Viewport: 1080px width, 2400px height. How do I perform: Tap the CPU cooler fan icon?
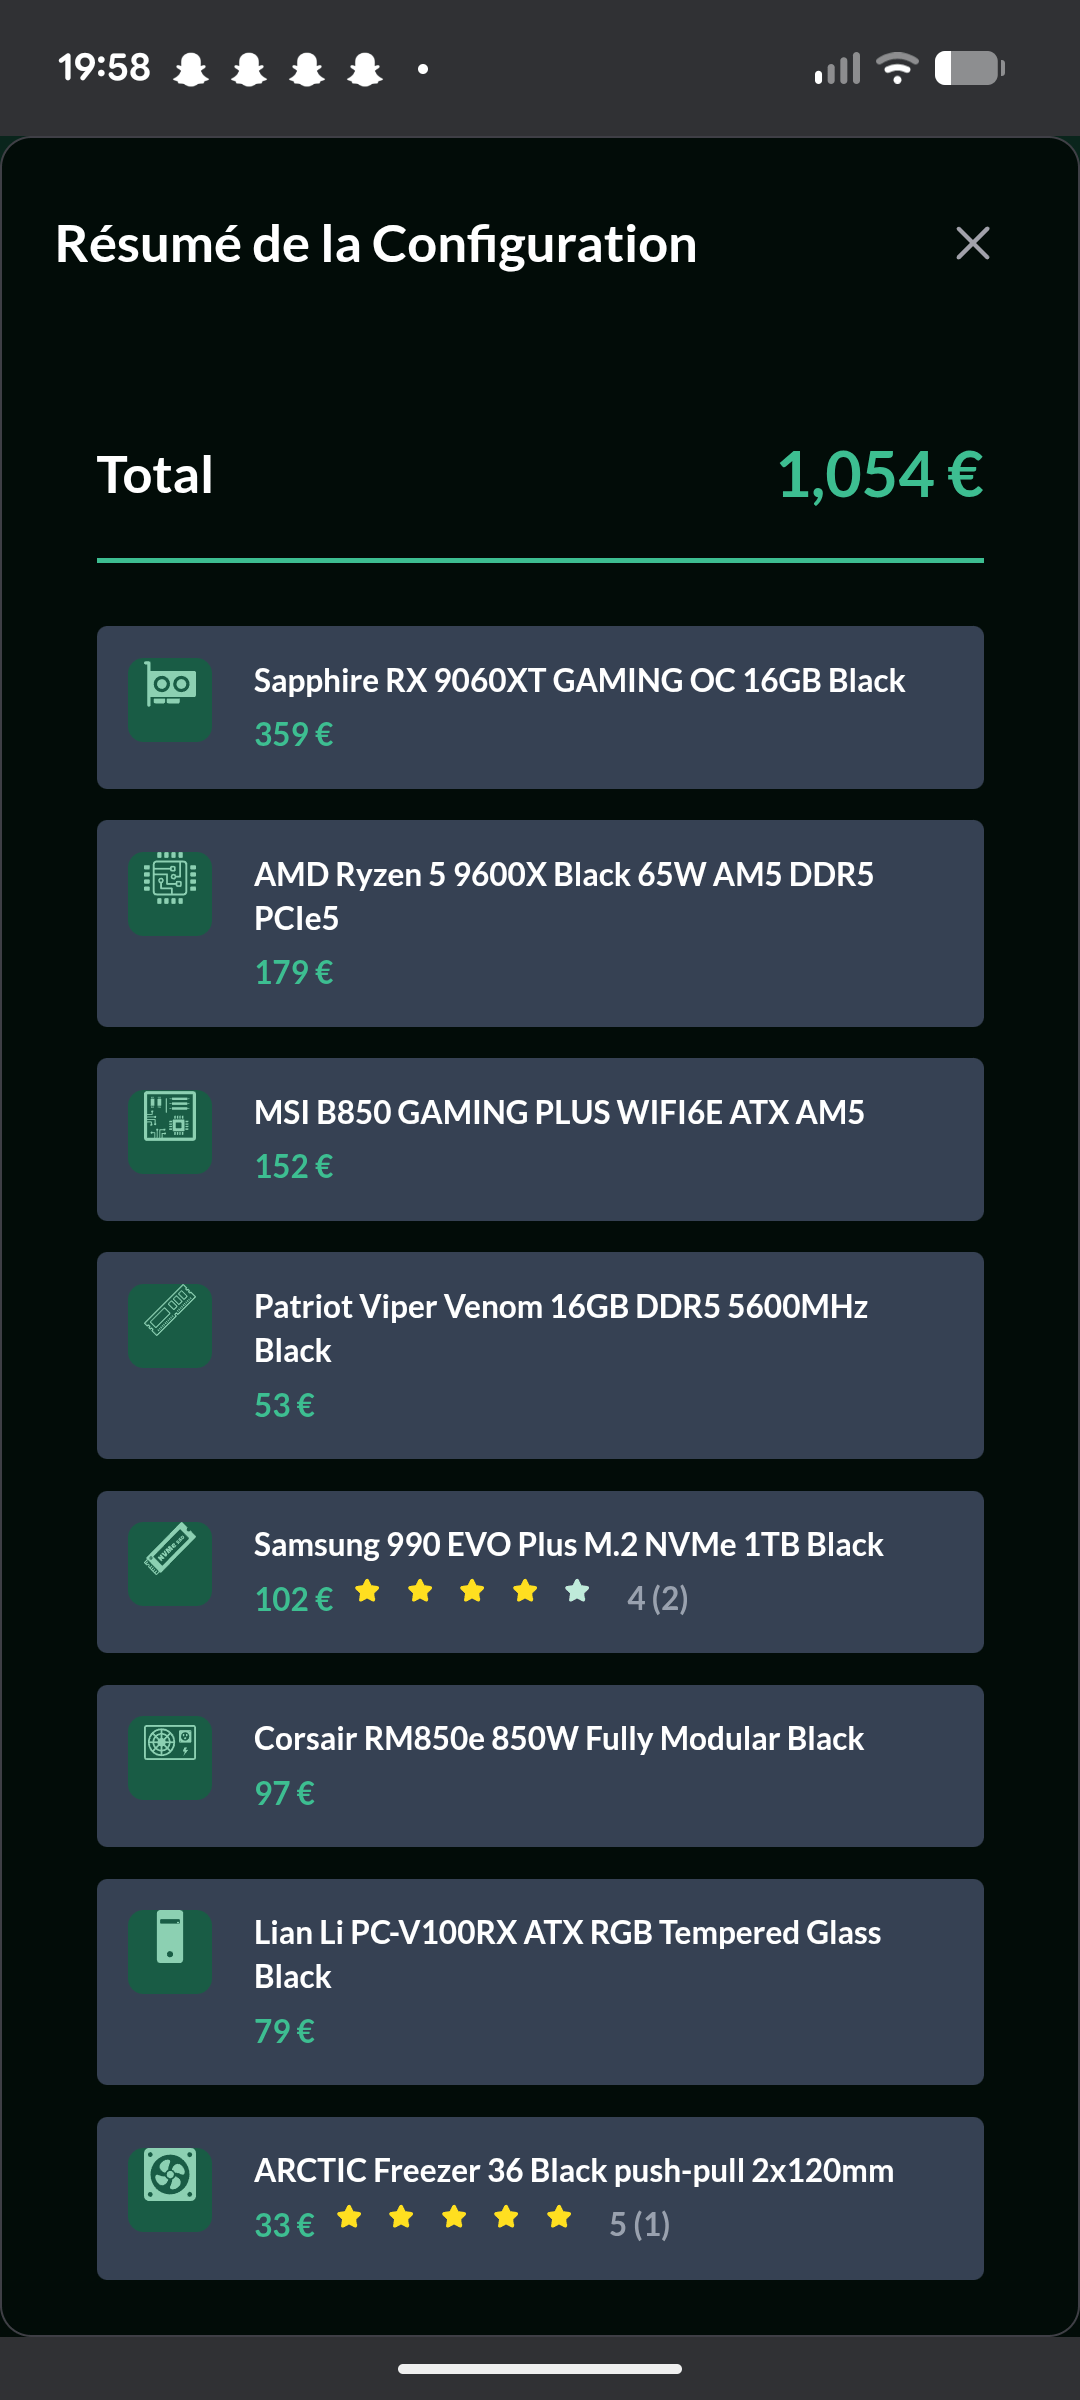click(x=170, y=2189)
